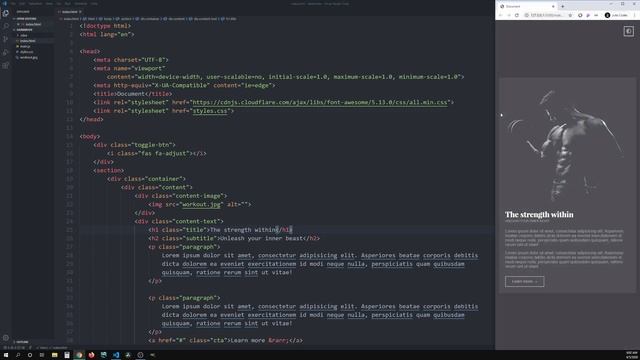Click the adjust toggle icon on the webpage

click(x=629, y=31)
